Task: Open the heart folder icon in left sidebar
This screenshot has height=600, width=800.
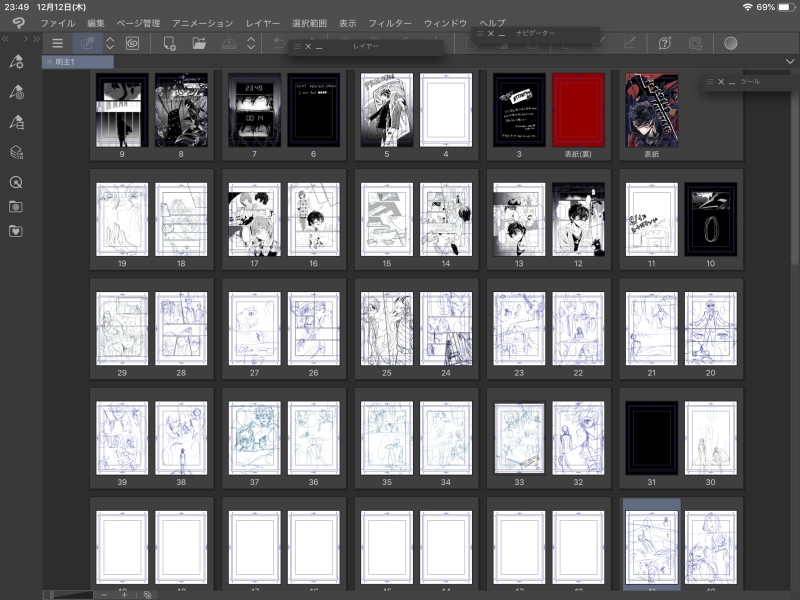Action: [x=16, y=231]
